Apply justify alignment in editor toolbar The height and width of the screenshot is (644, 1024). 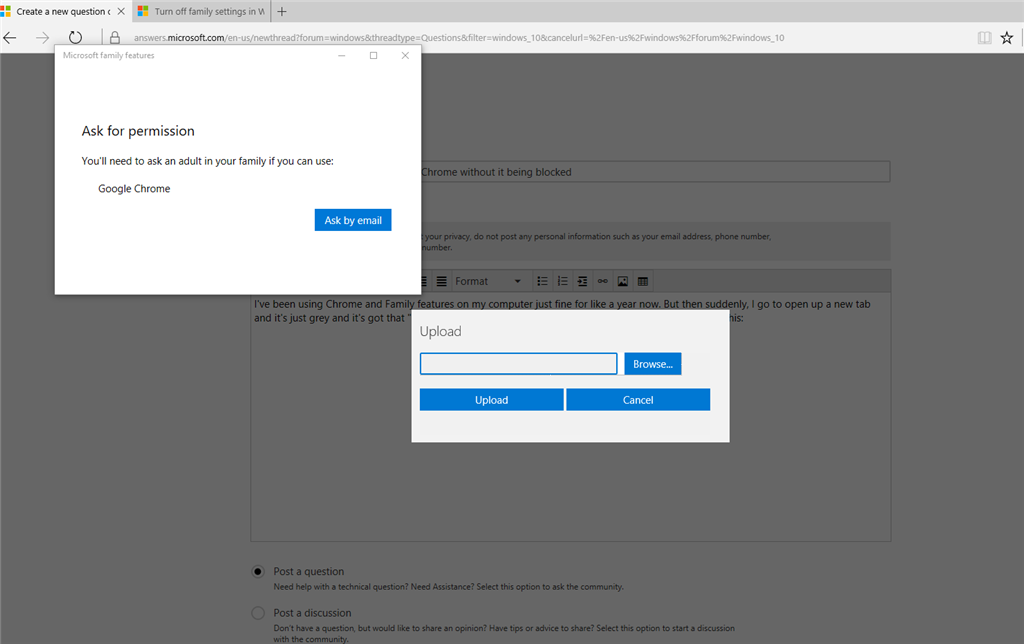tap(441, 282)
